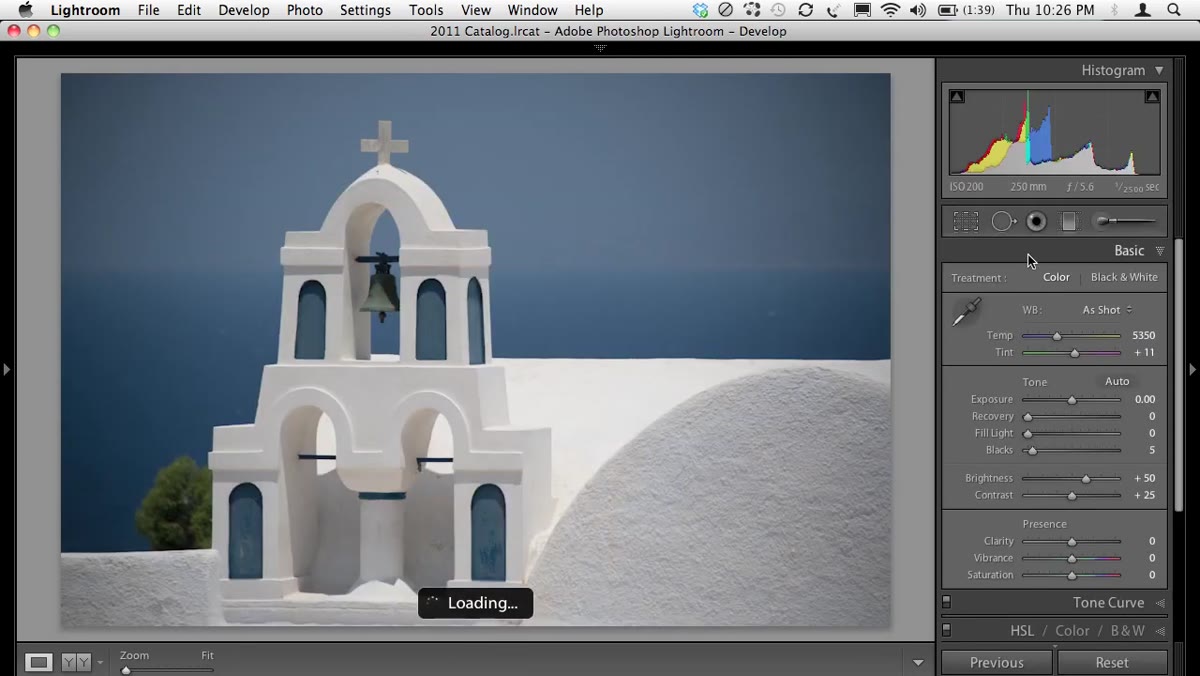Collapse the Histogram panel

1159,70
